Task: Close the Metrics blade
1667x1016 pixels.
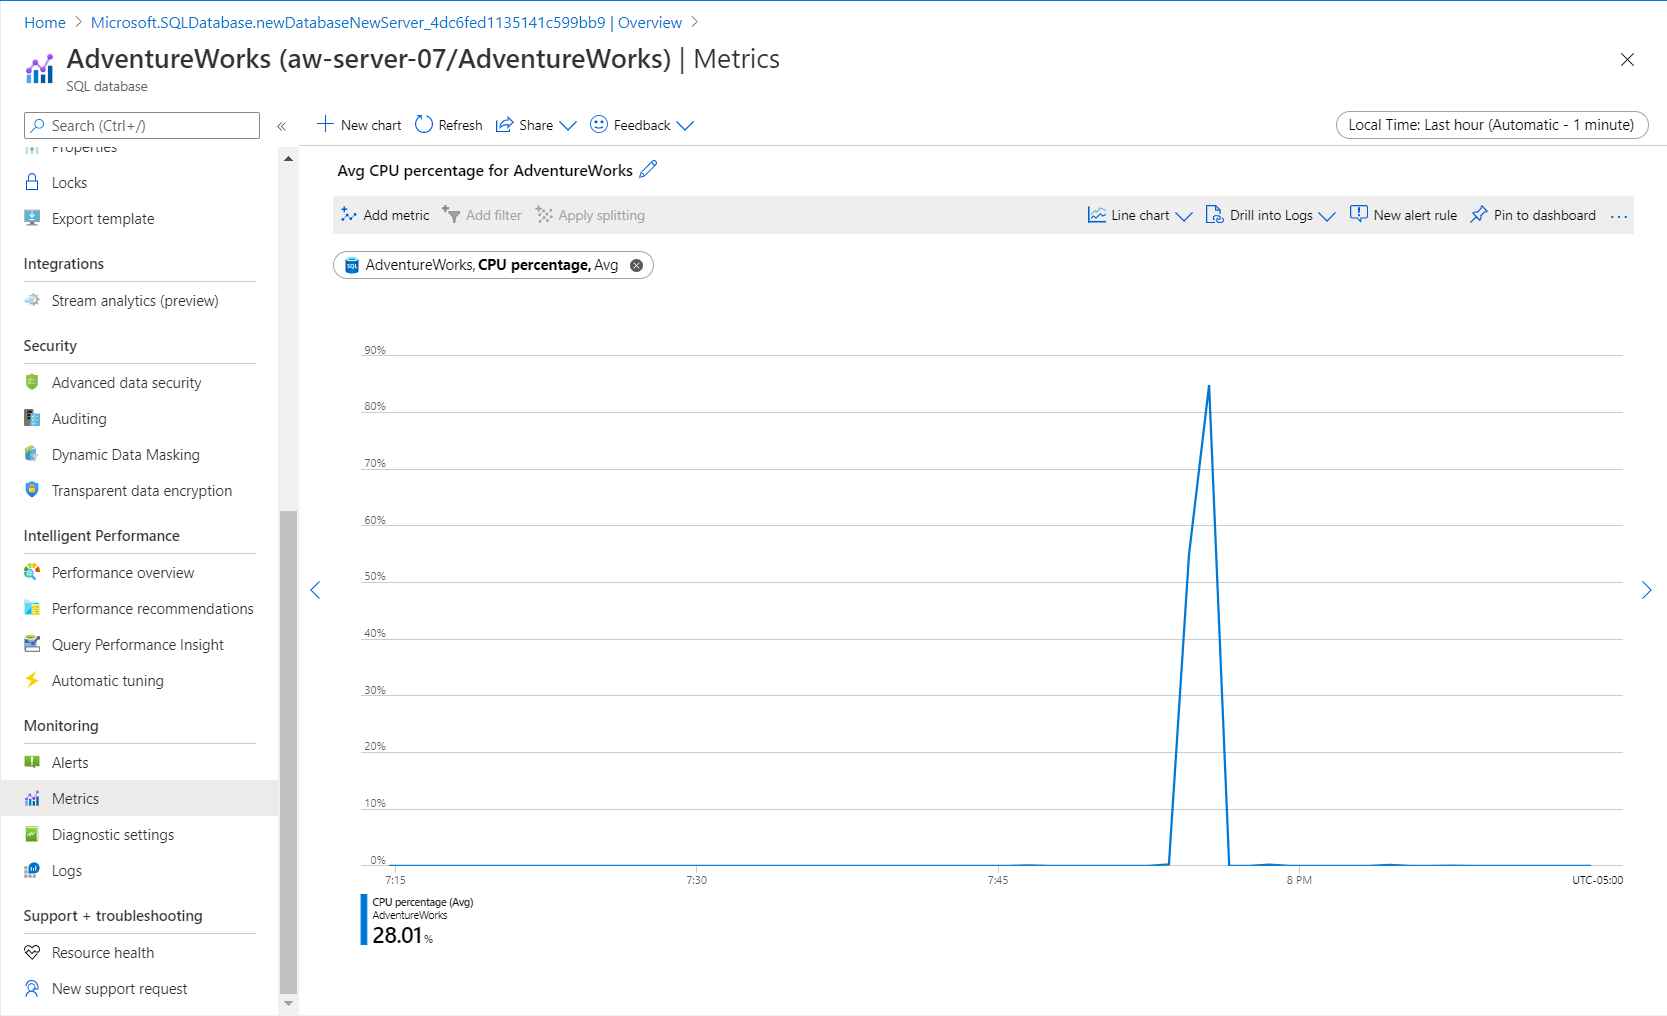Action: (x=1627, y=60)
